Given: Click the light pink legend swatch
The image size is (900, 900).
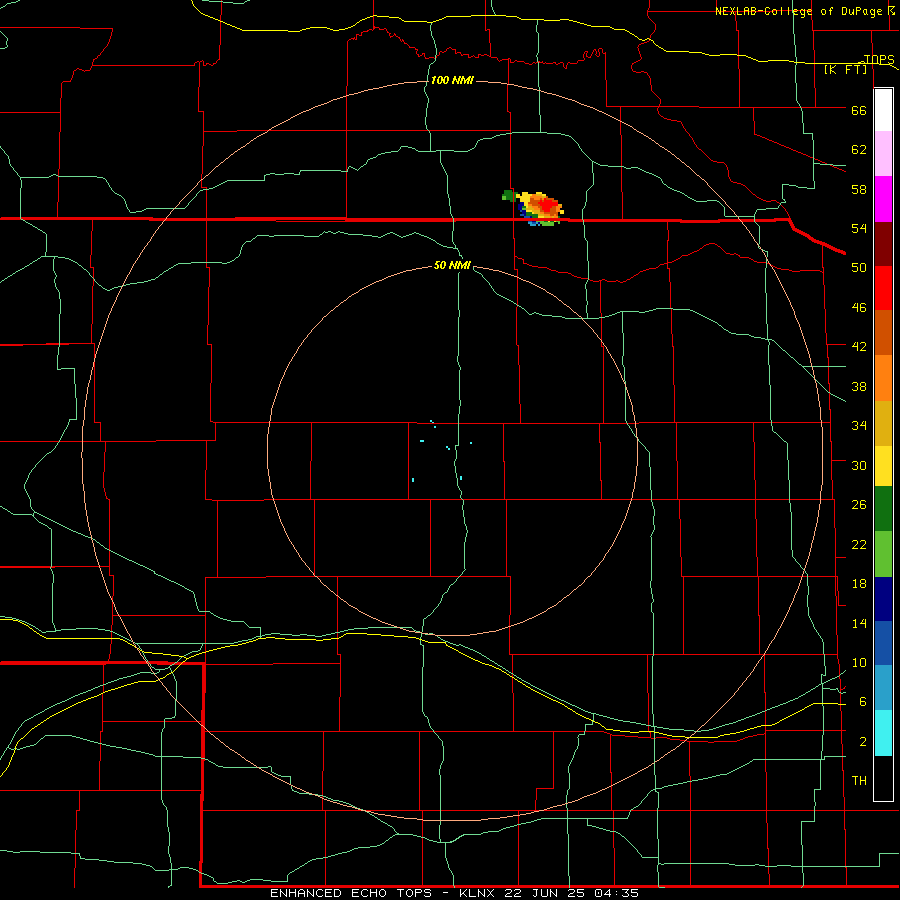Looking at the screenshot, I should click(883, 154).
